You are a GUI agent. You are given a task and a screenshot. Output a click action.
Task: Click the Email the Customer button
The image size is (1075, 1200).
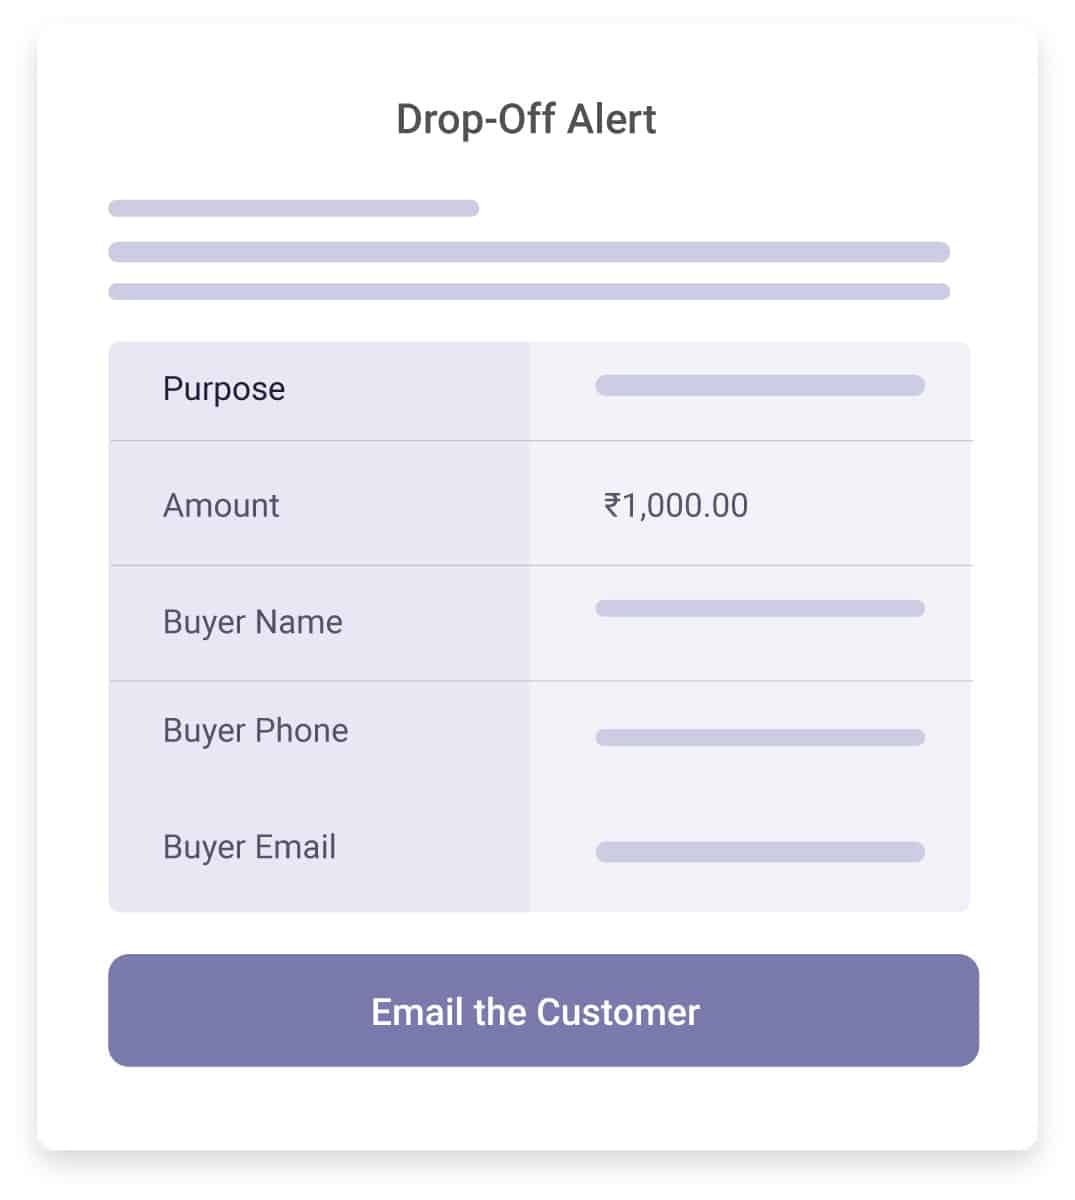click(x=543, y=1011)
